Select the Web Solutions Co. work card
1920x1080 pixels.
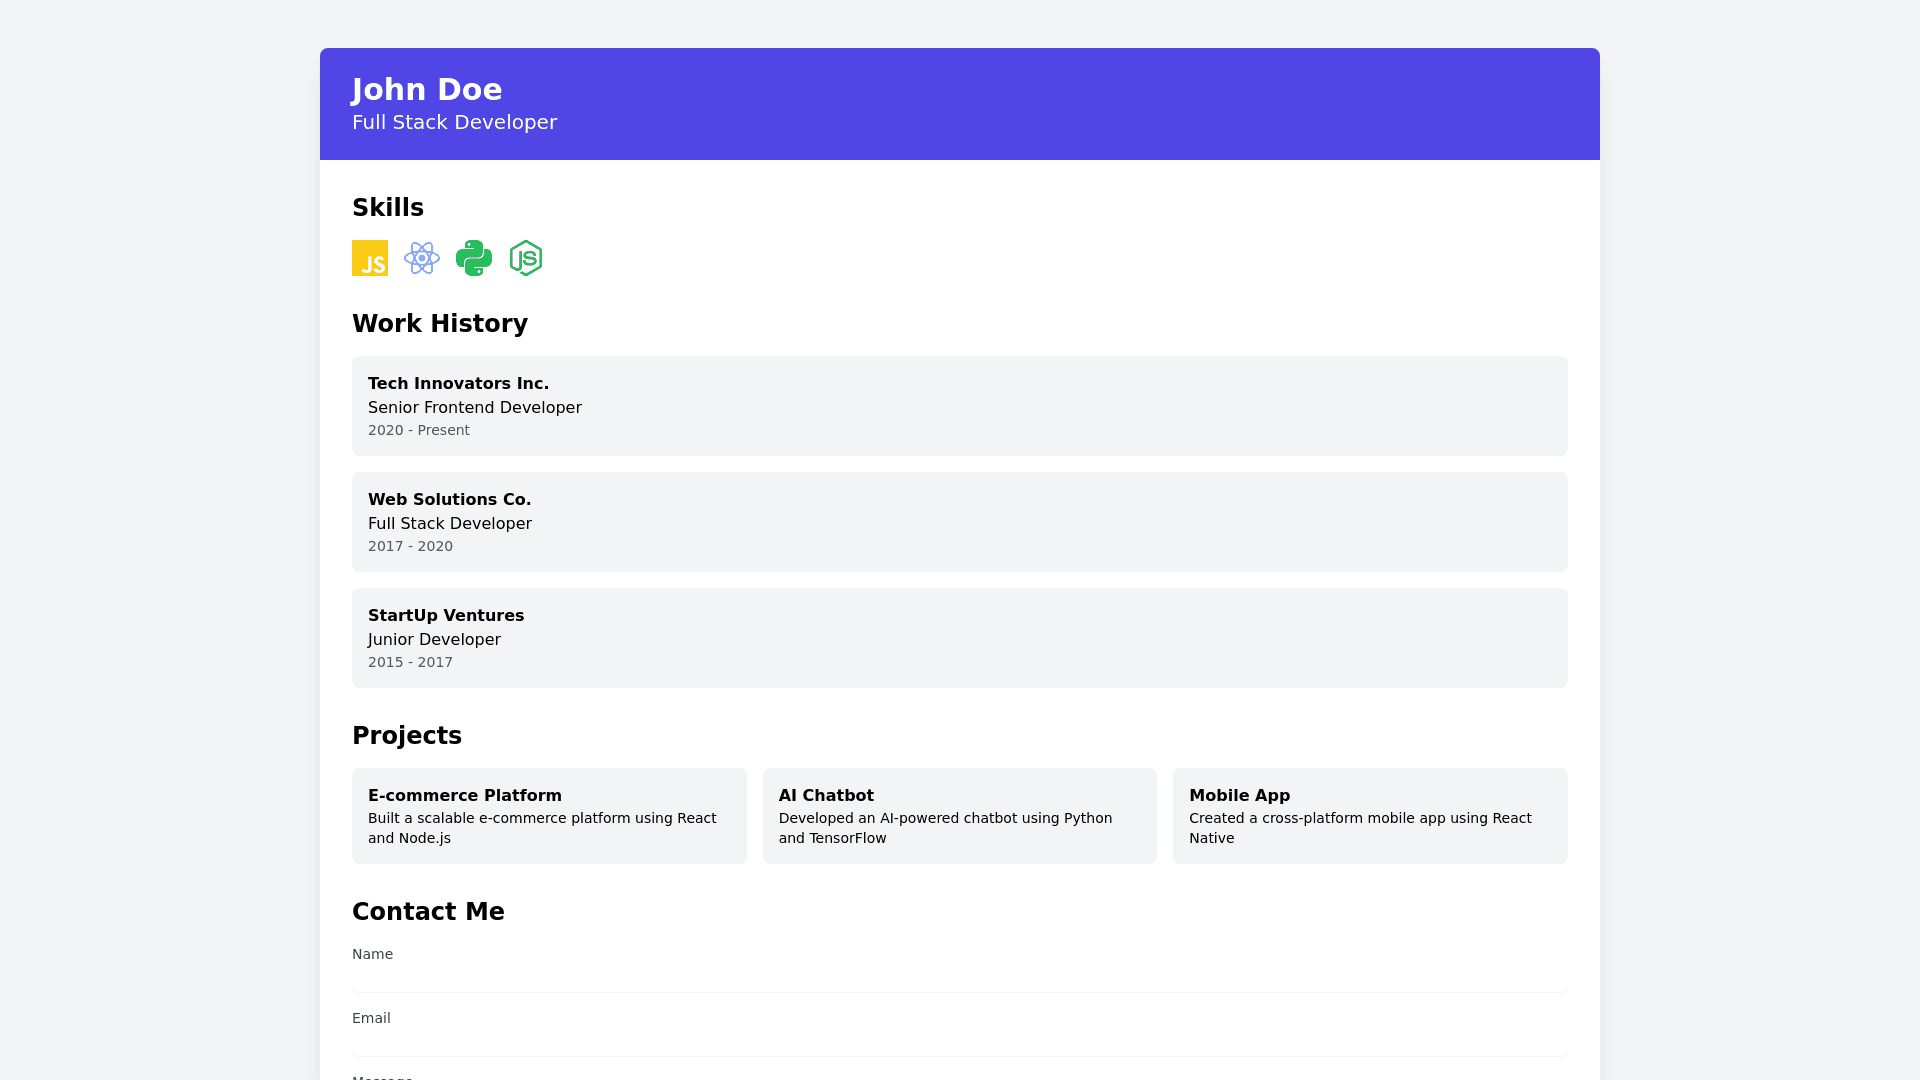click(x=959, y=522)
